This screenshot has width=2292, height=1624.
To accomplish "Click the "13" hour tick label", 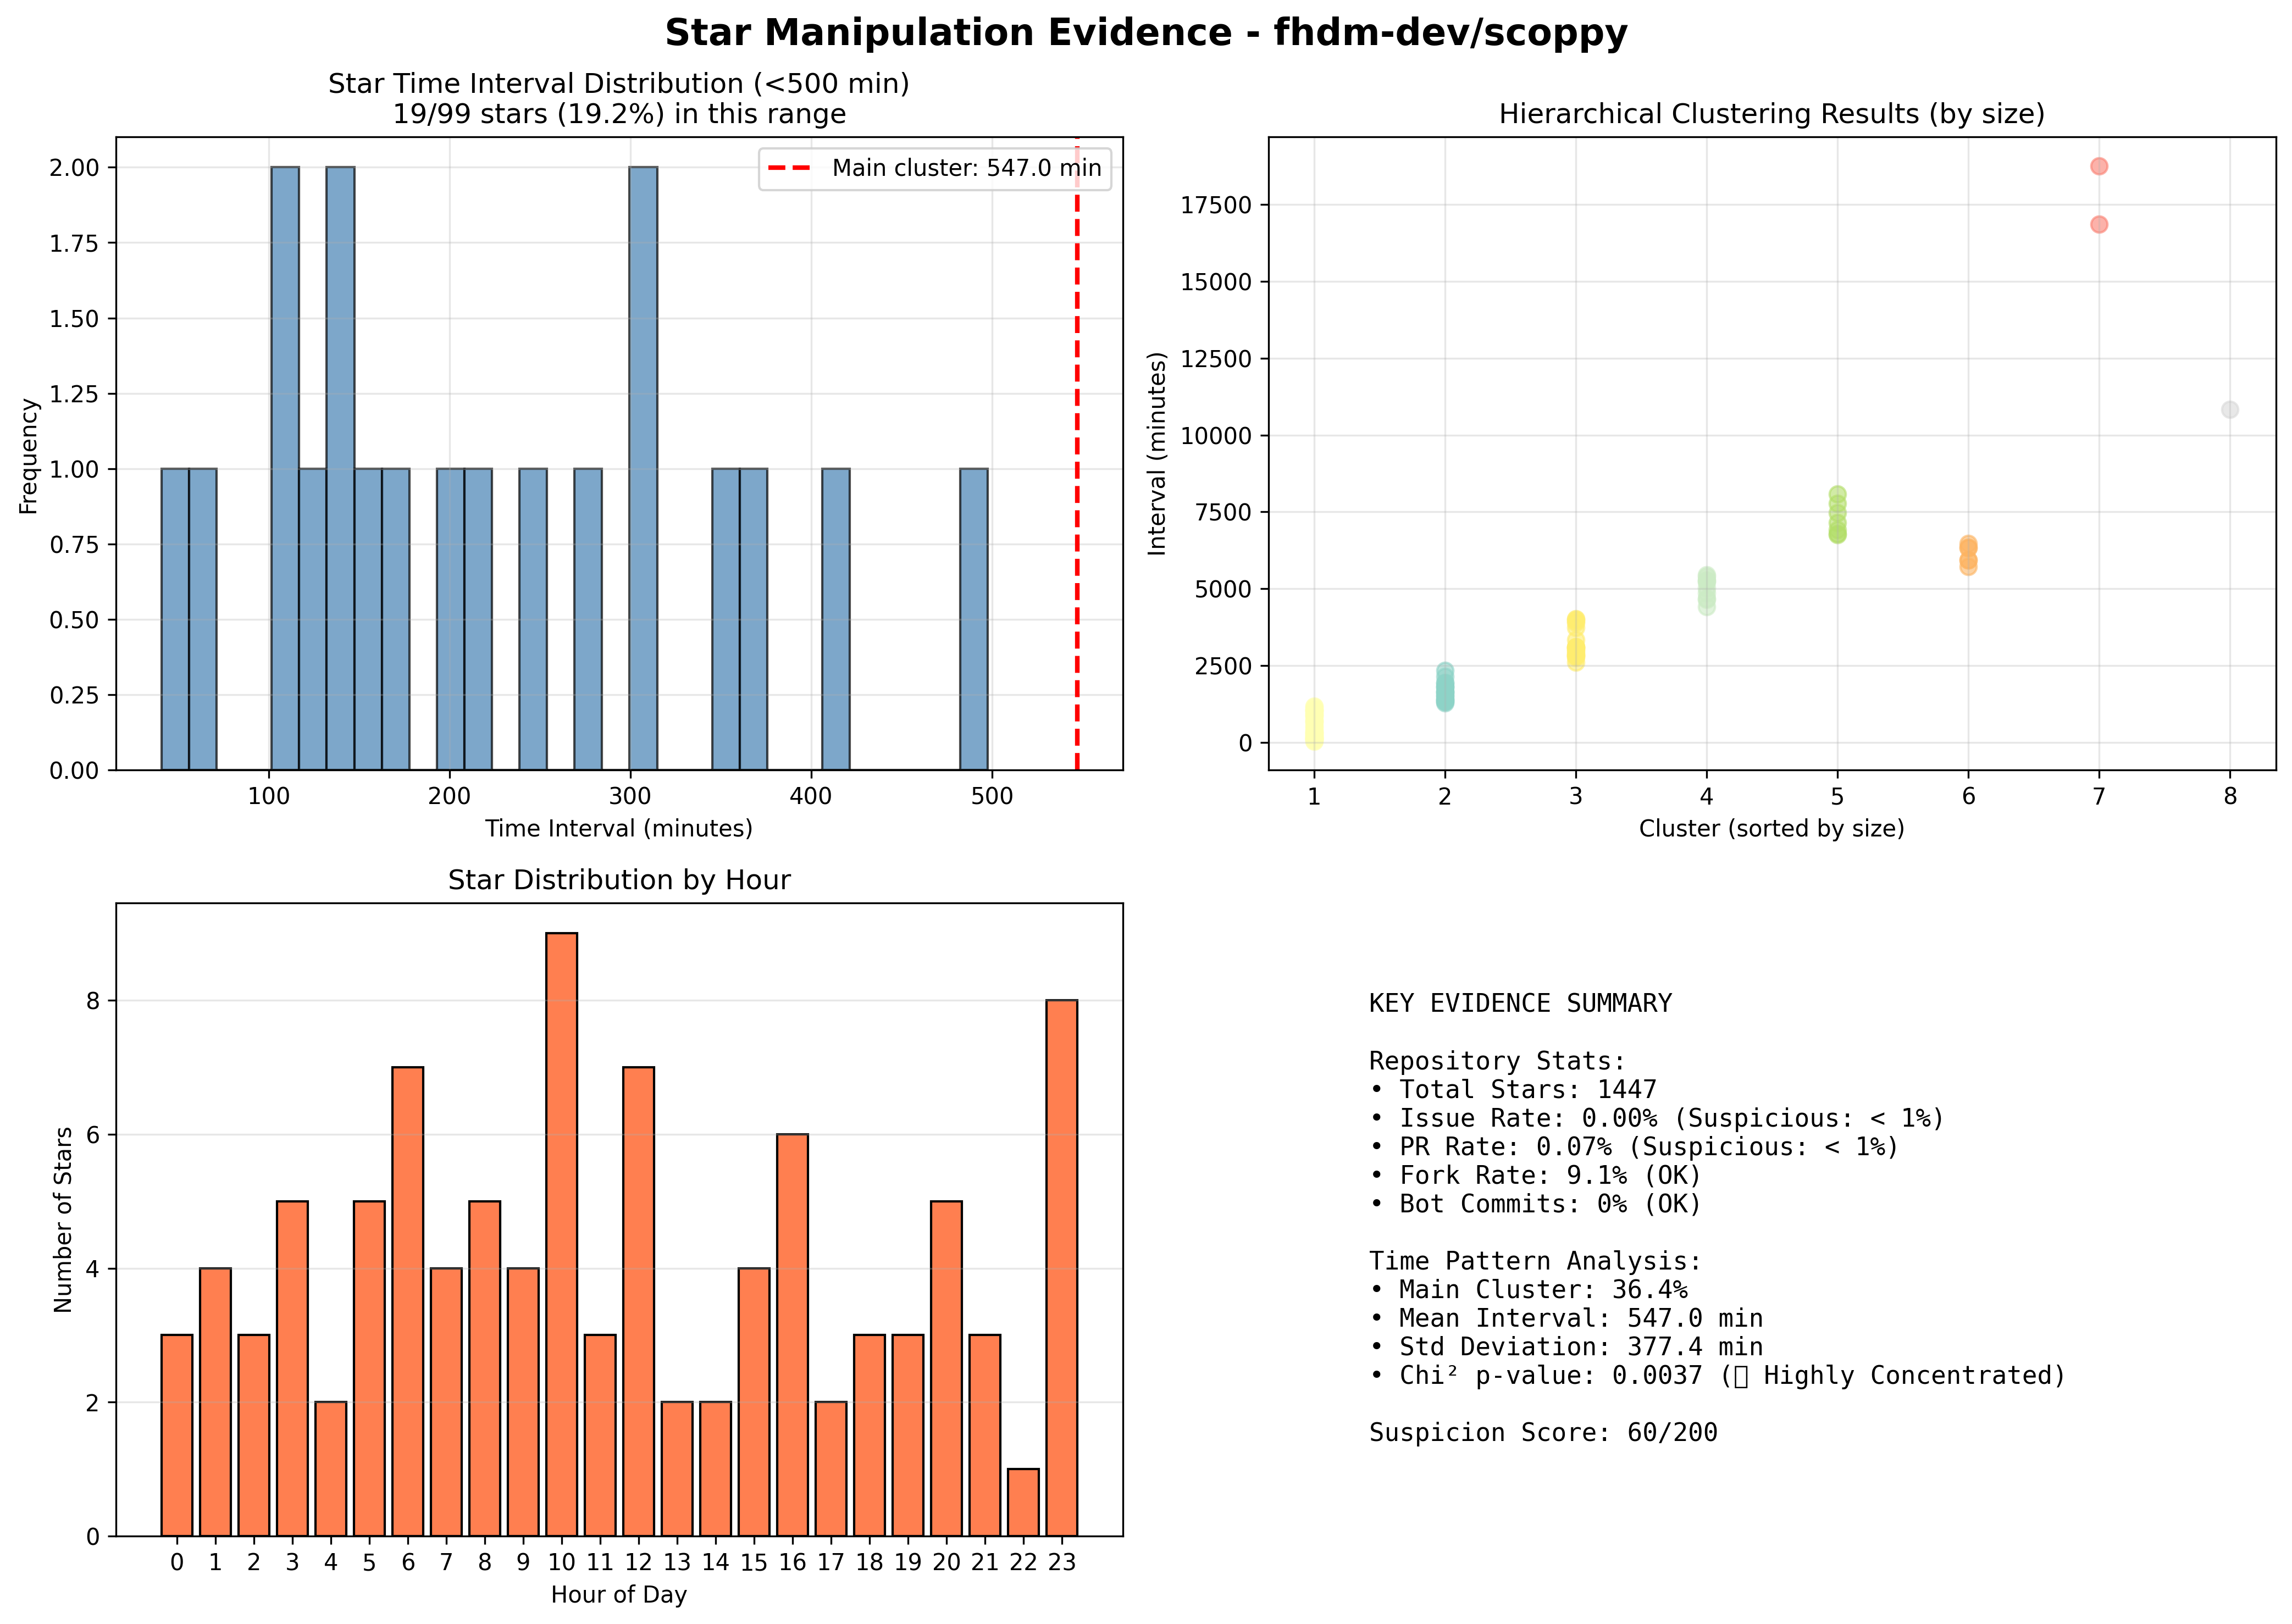I will pyautogui.click(x=677, y=1563).
